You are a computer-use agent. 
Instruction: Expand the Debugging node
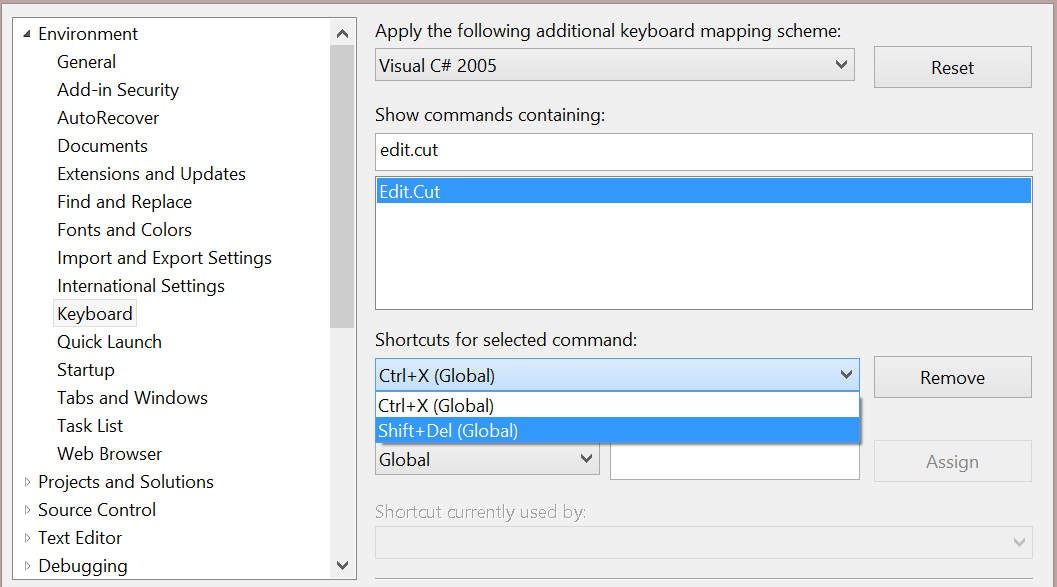click(27, 566)
